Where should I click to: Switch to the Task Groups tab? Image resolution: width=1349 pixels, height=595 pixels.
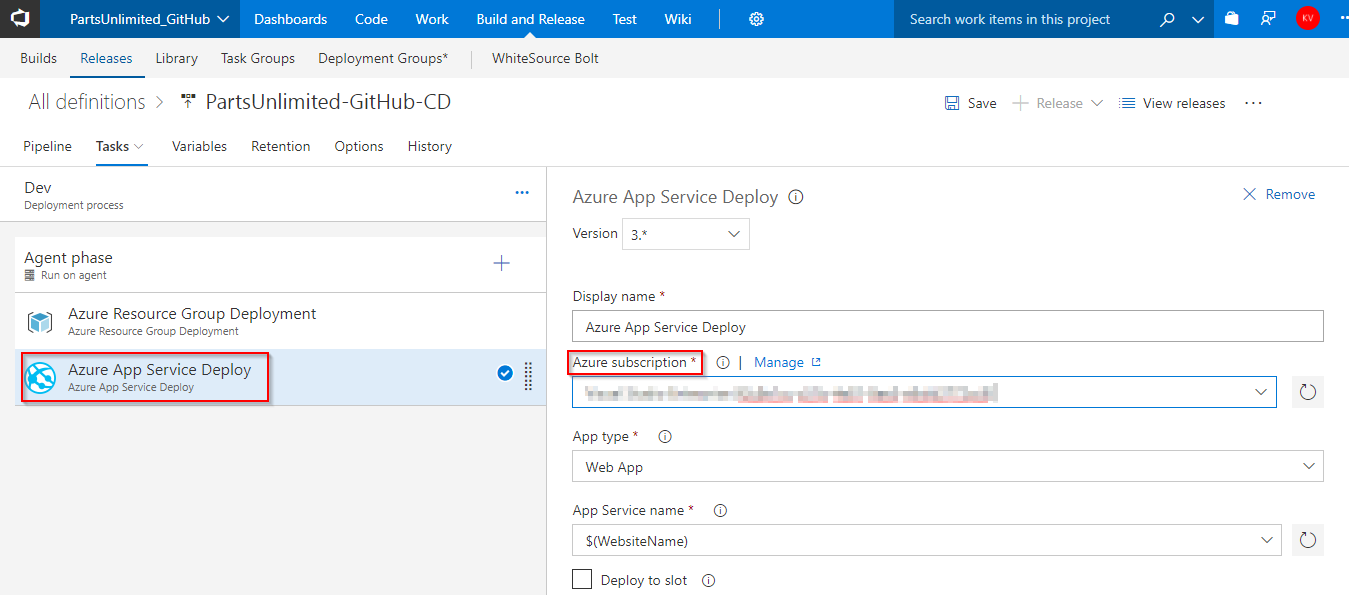point(258,58)
